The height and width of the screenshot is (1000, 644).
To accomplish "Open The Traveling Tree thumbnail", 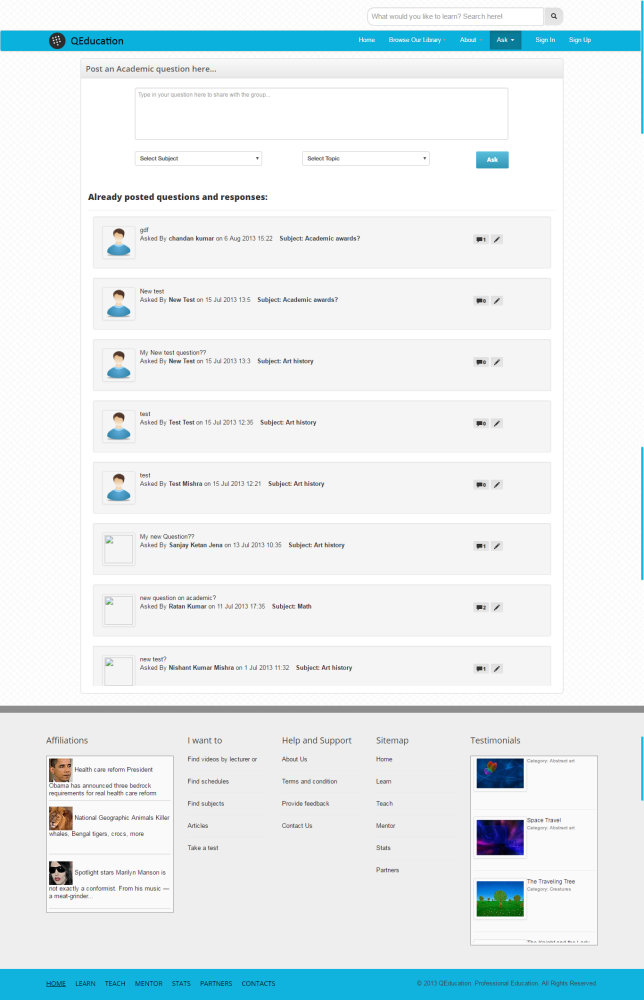I will click(x=500, y=899).
